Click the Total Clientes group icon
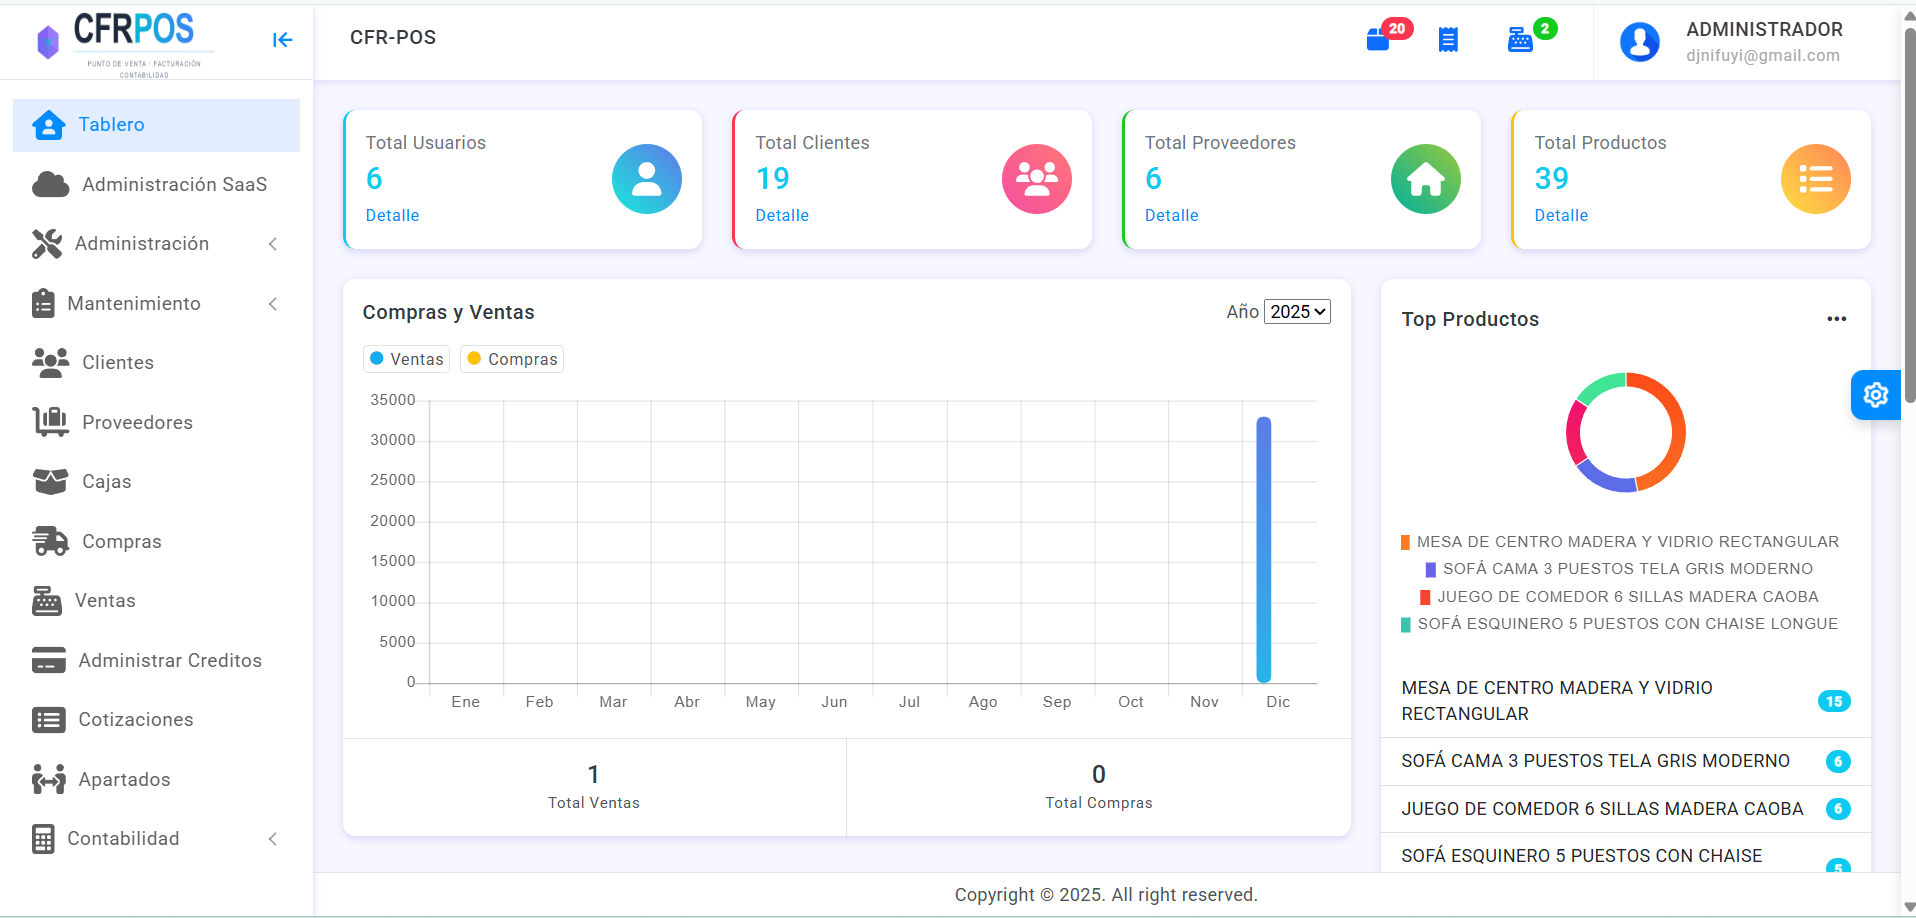The image size is (1916, 918). (1037, 179)
